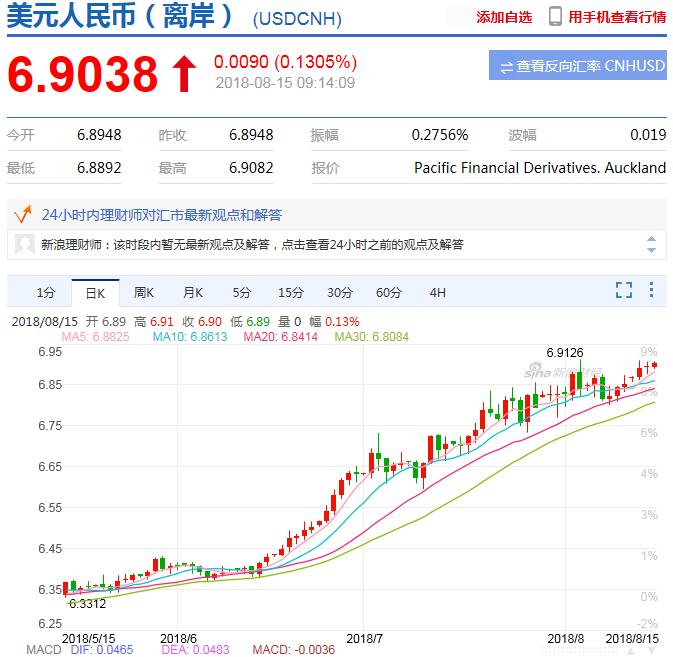Switch to the 4H chart tab
Screen dimensions: 673x657
437,293
